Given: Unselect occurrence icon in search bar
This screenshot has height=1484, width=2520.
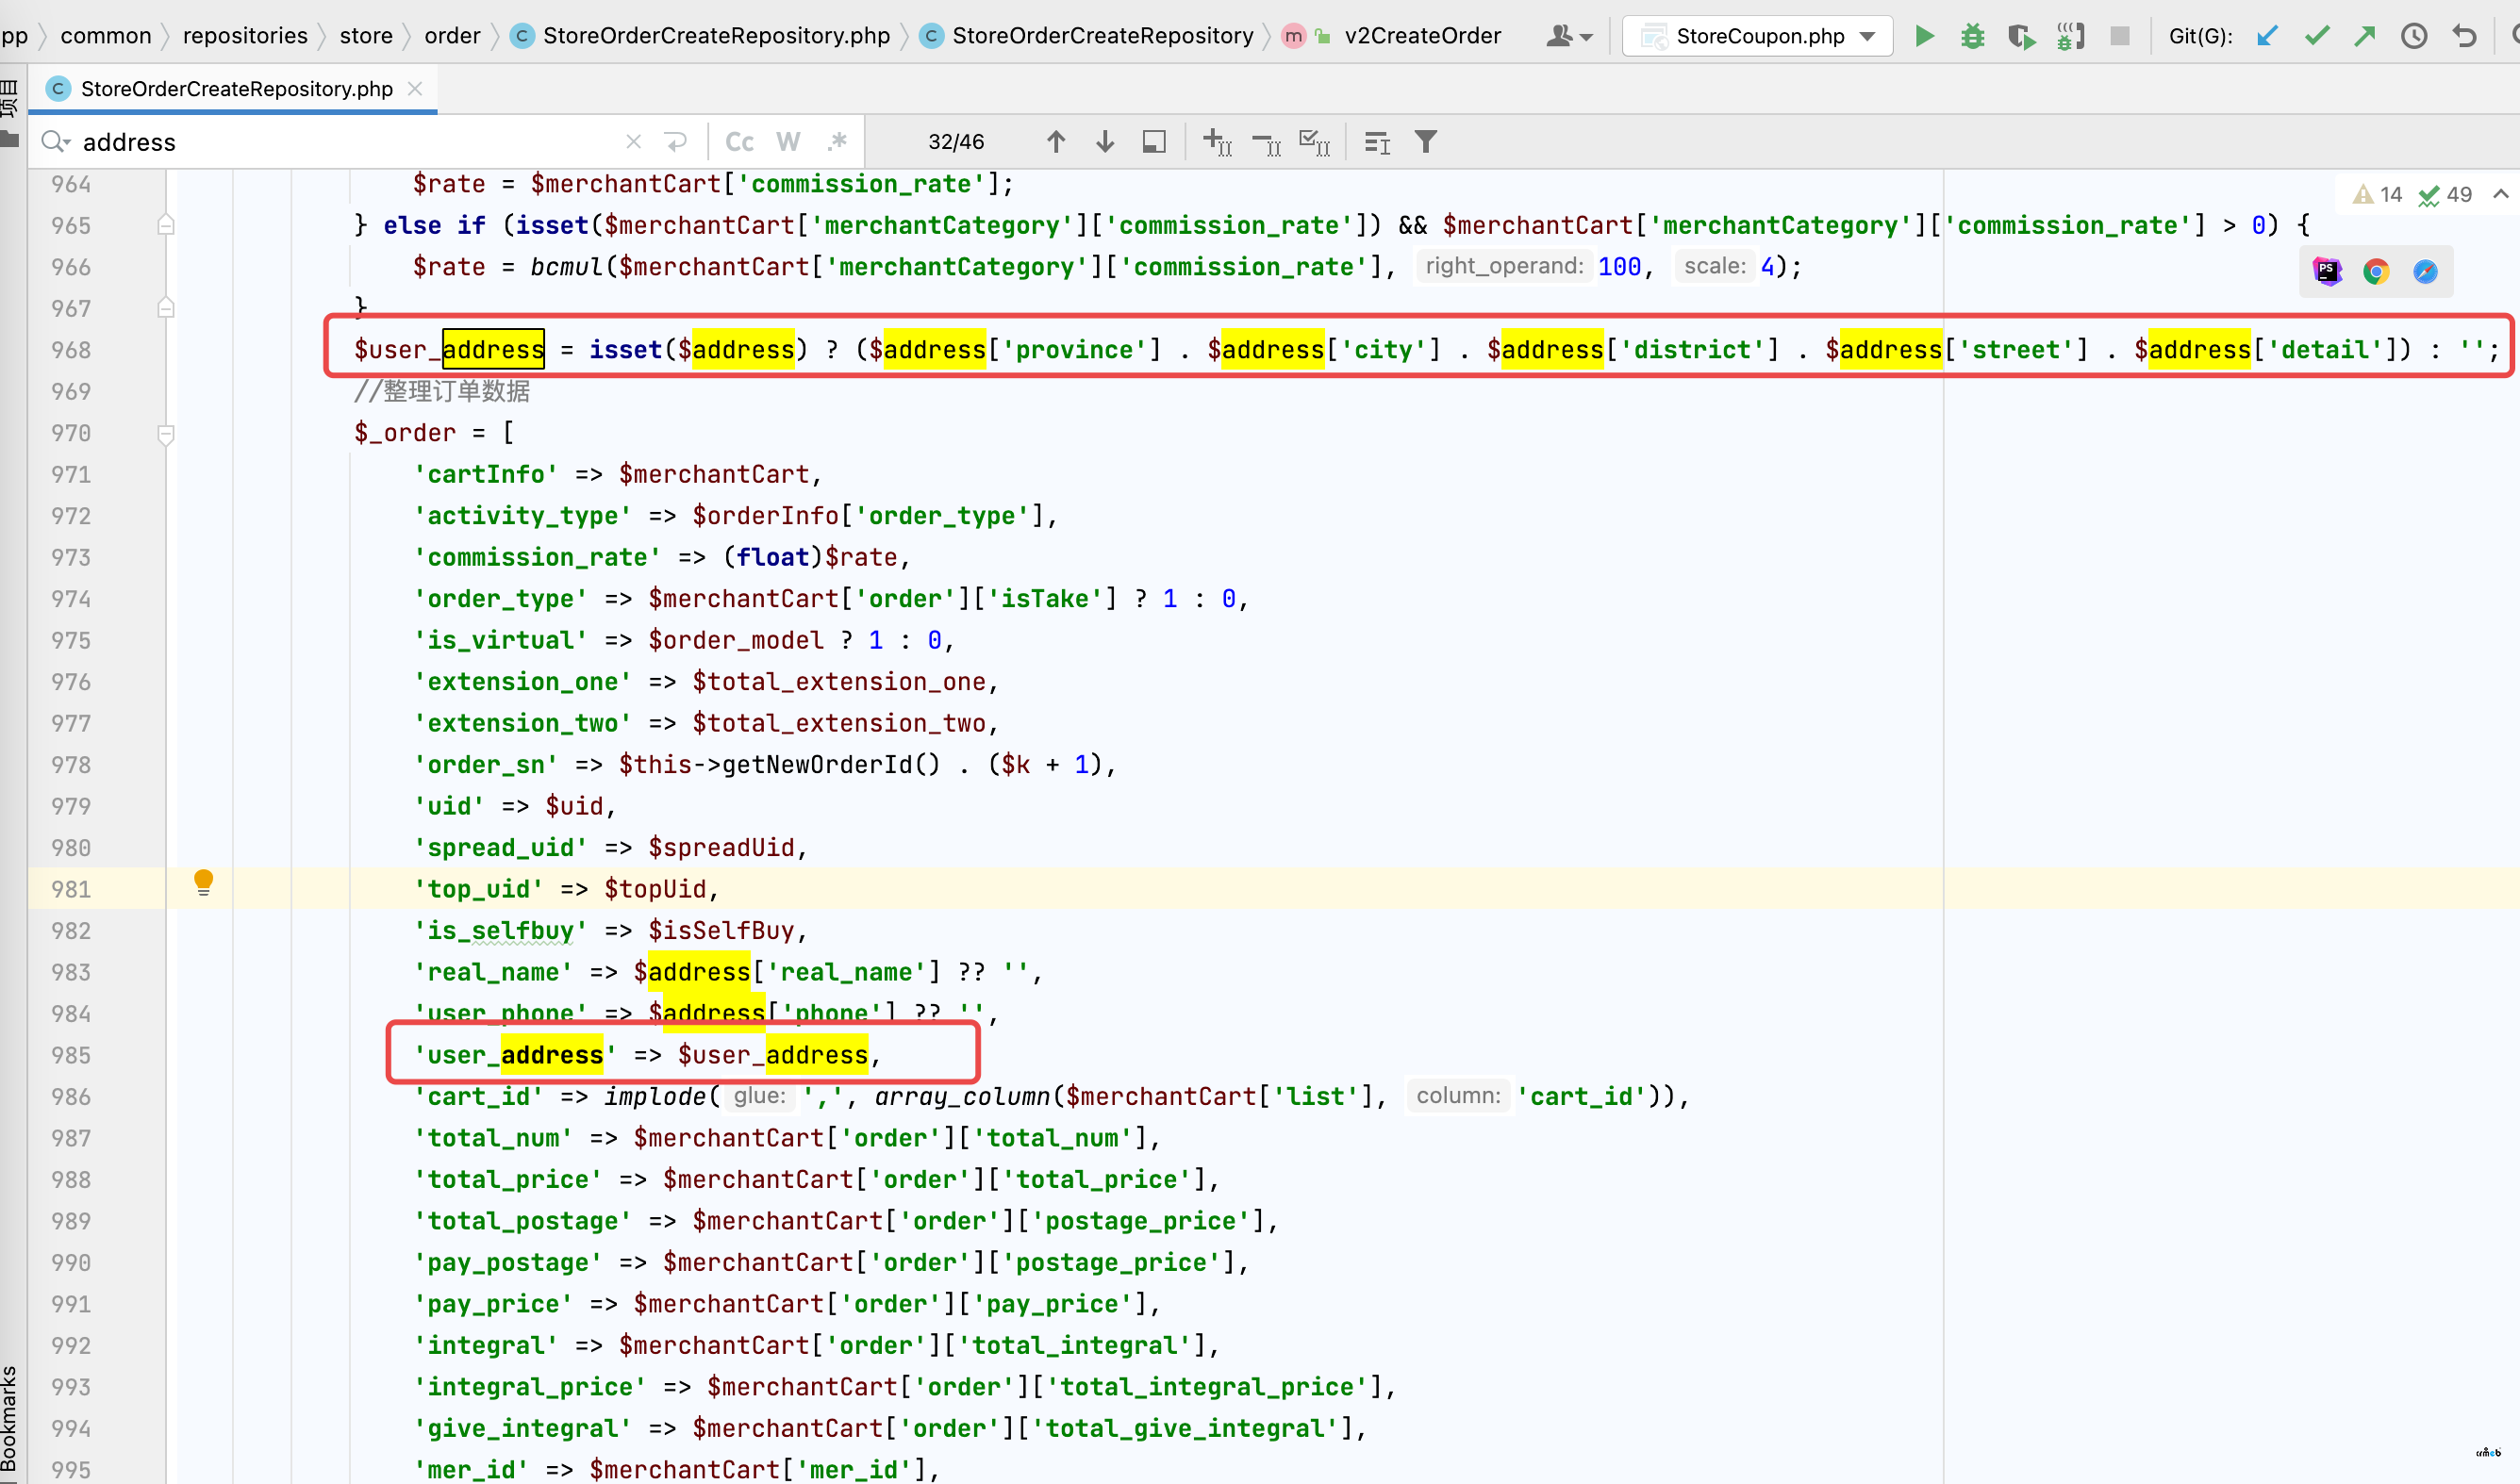Looking at the screenshot, I should tap(1266, 144).
